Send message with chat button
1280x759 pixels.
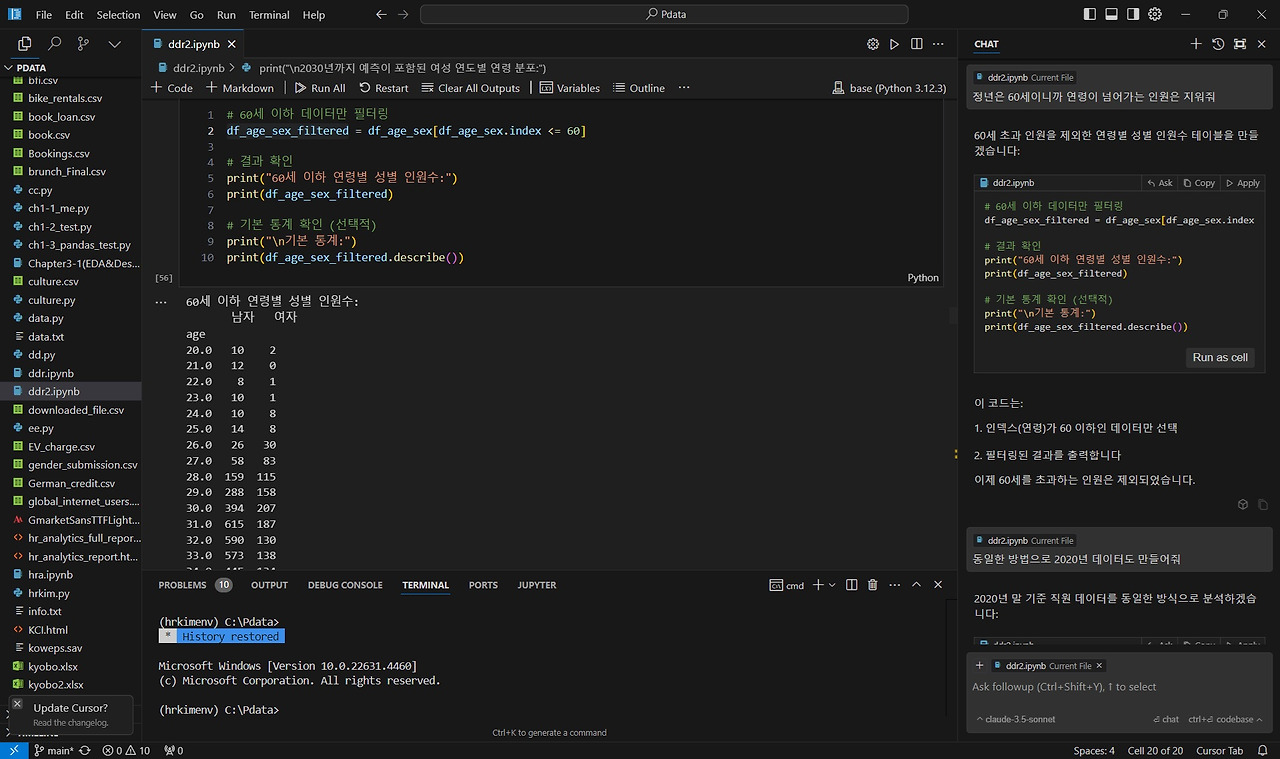1166,719
